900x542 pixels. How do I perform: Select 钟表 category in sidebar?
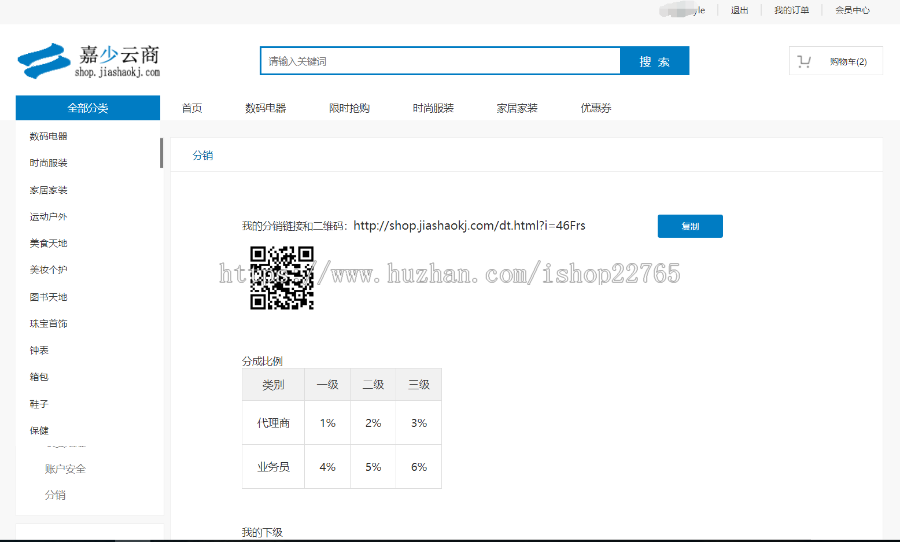click(39, 350)
